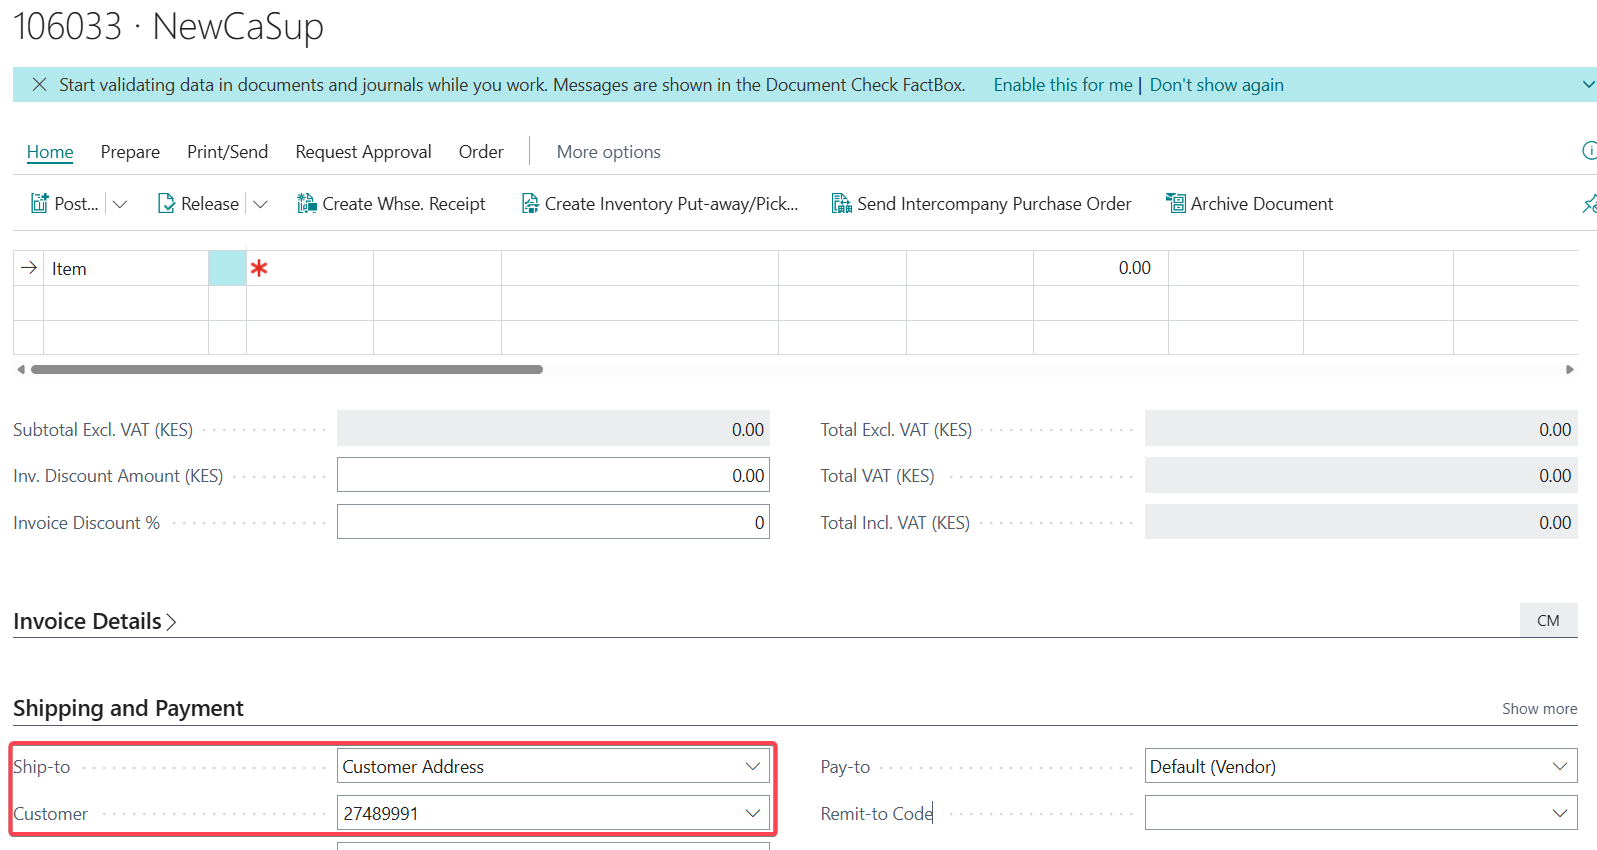This screenshot has width=1597, height=850.
Task: Click Create Inventory Put-away/Pick icon
Action: click(x=530, y=204)
